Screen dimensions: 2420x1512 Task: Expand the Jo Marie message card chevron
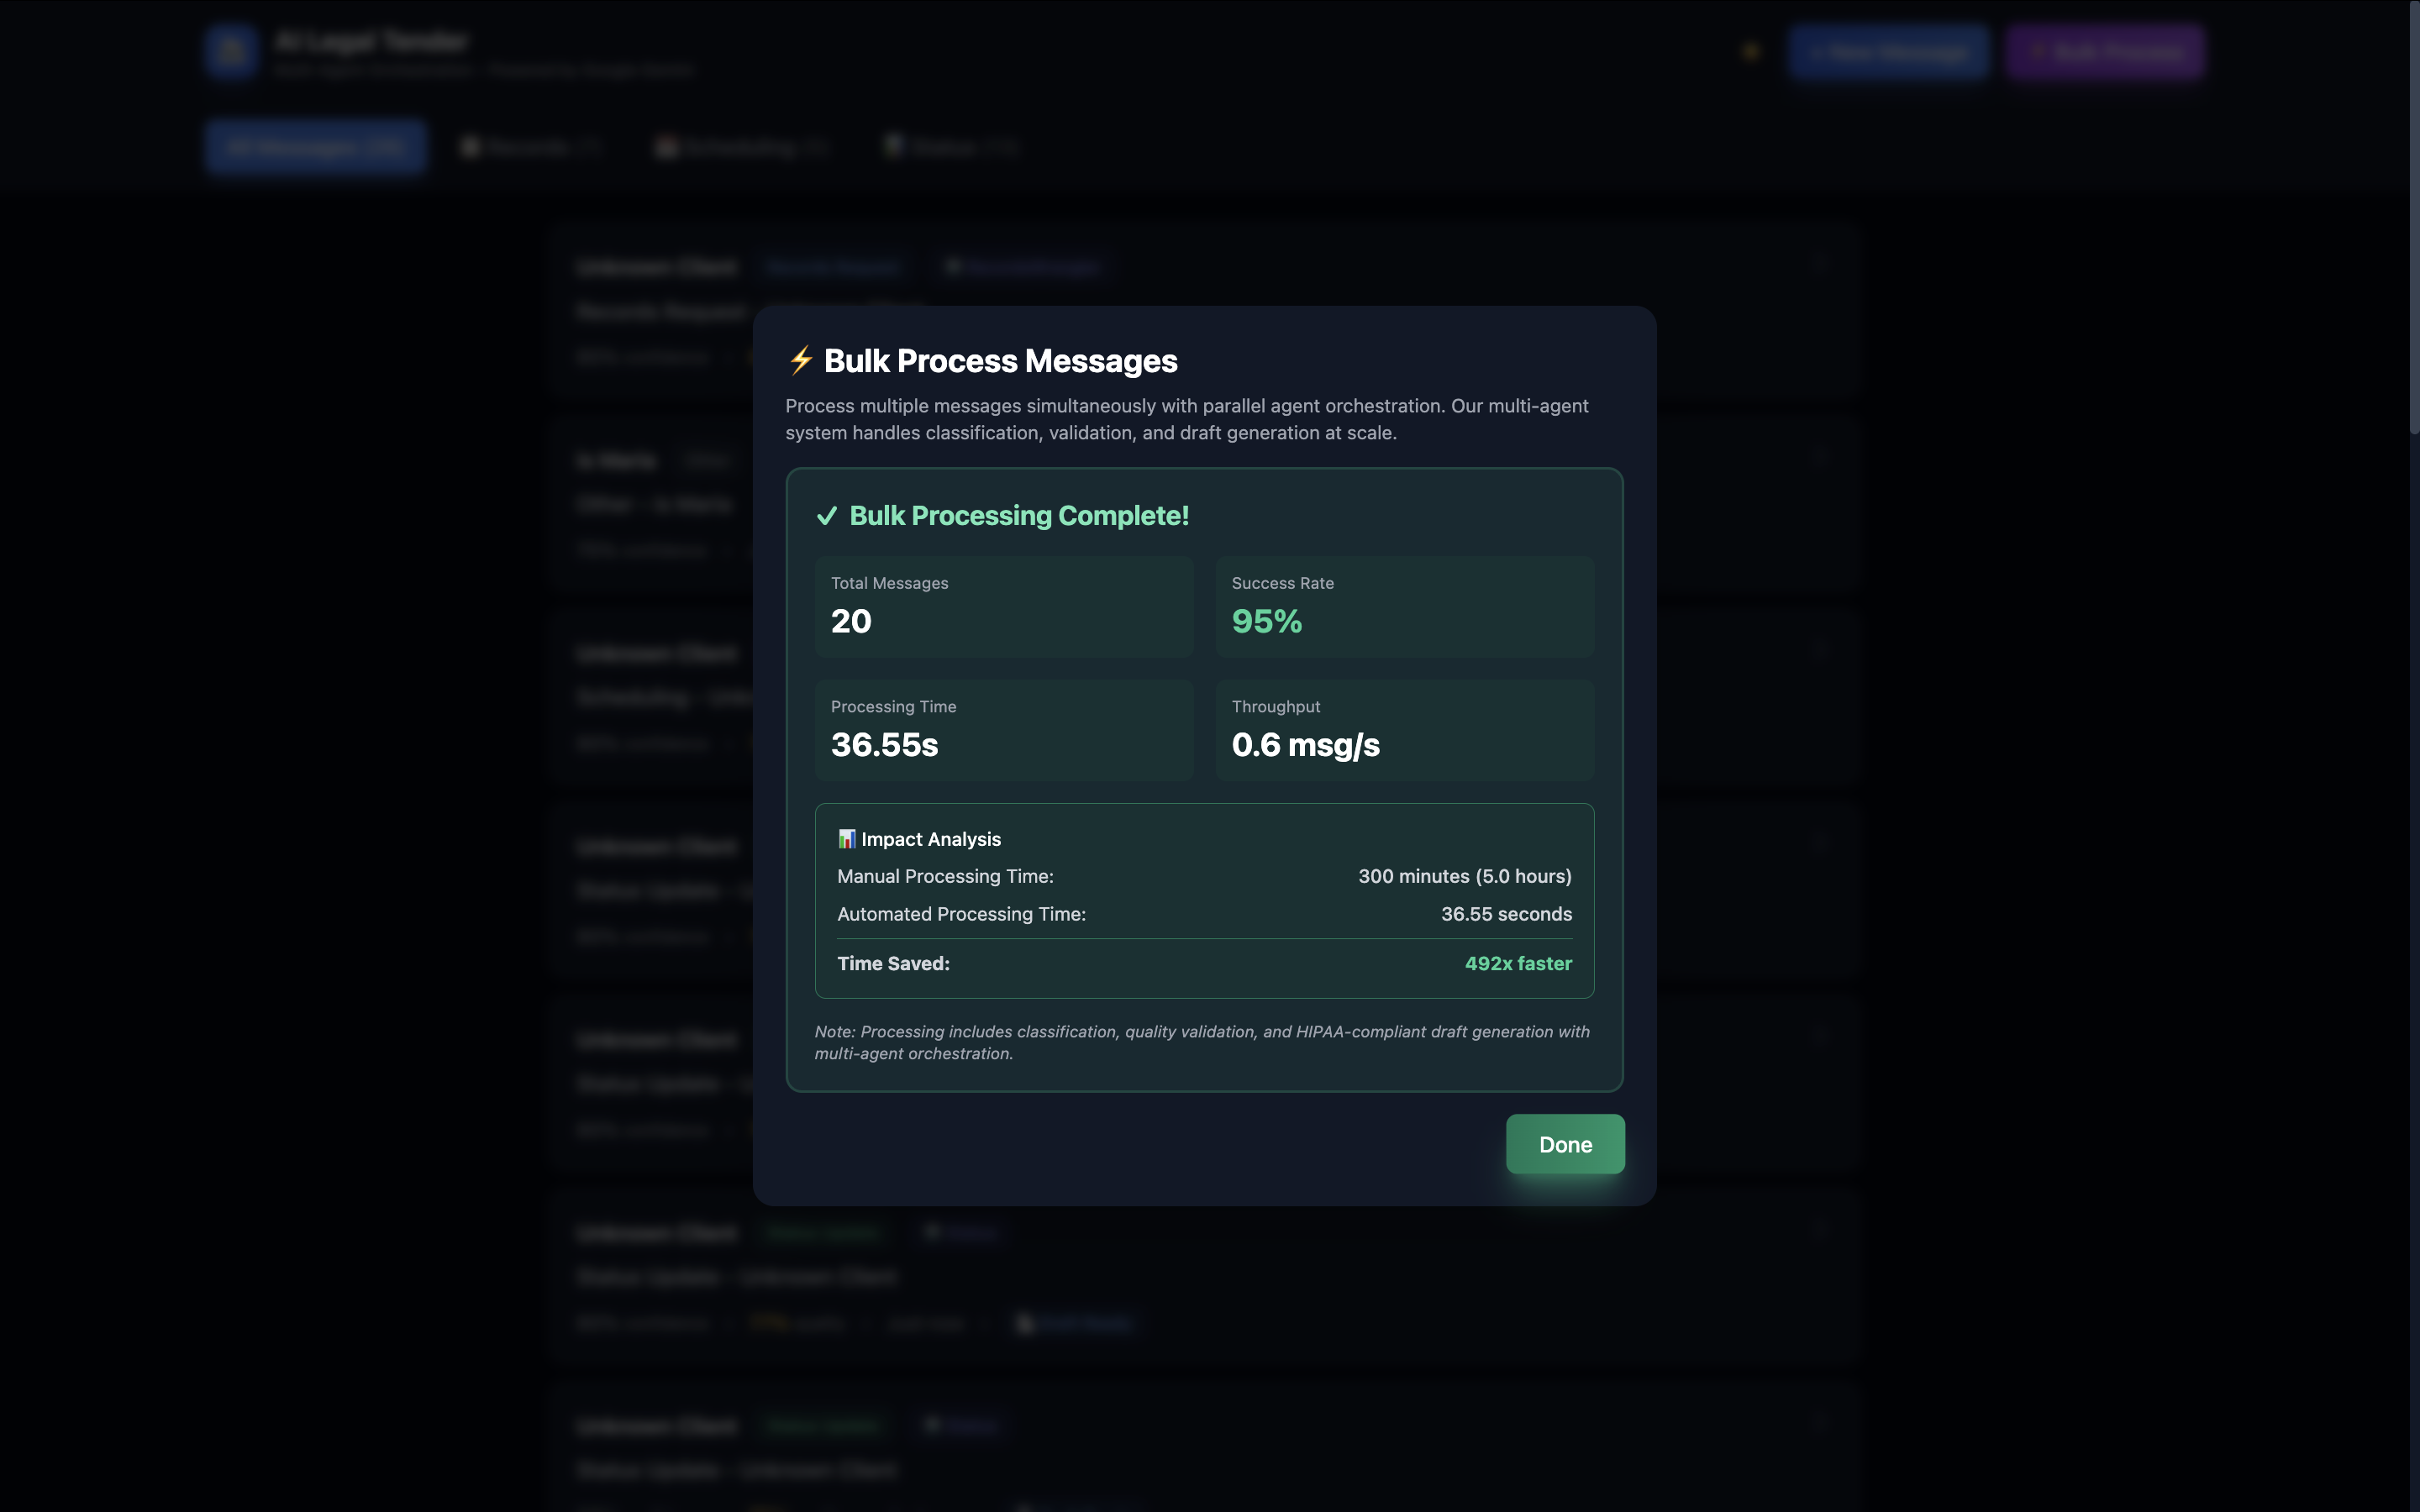pos(1819,457)
